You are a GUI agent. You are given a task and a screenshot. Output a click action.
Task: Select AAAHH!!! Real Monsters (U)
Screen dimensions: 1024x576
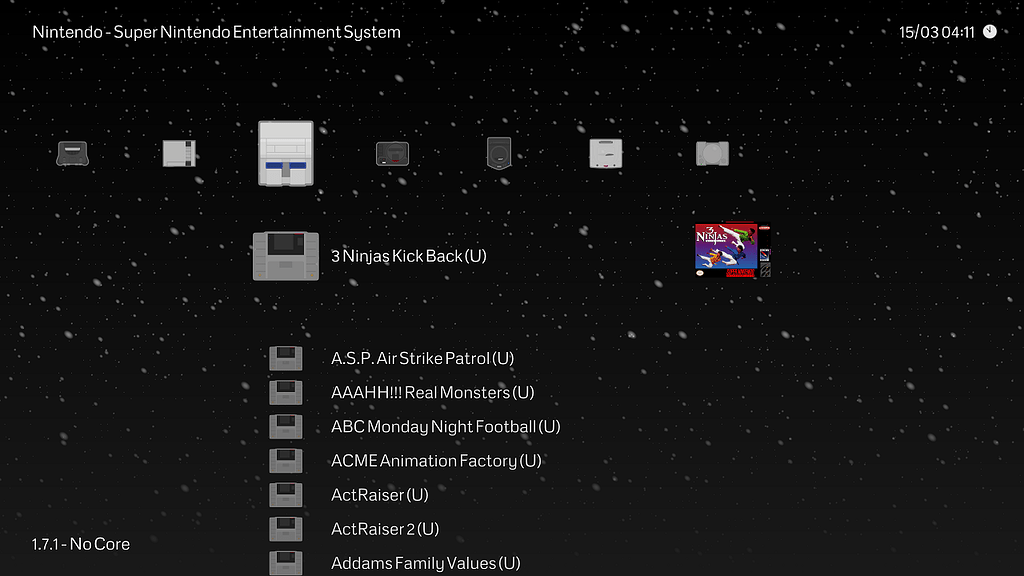[433, 392]
